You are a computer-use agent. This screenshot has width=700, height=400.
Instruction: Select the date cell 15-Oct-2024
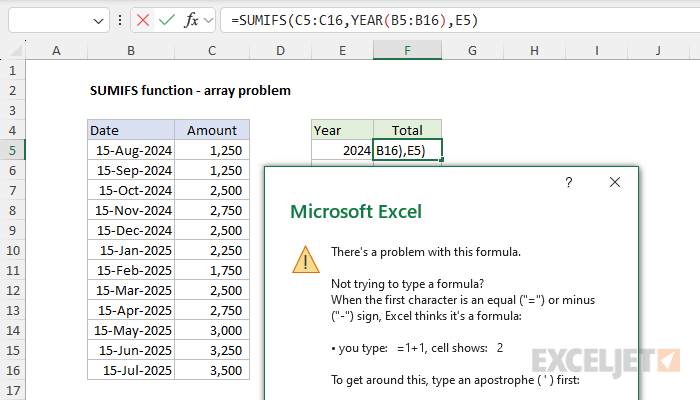131,191
